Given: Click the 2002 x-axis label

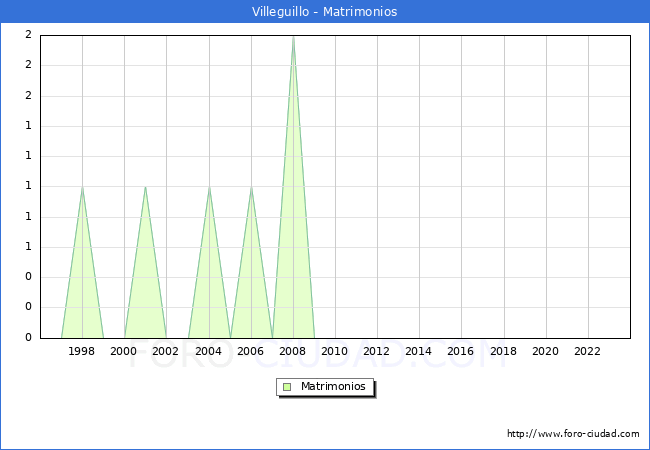Looking at the screenshot, I should [x=165, y=351].
